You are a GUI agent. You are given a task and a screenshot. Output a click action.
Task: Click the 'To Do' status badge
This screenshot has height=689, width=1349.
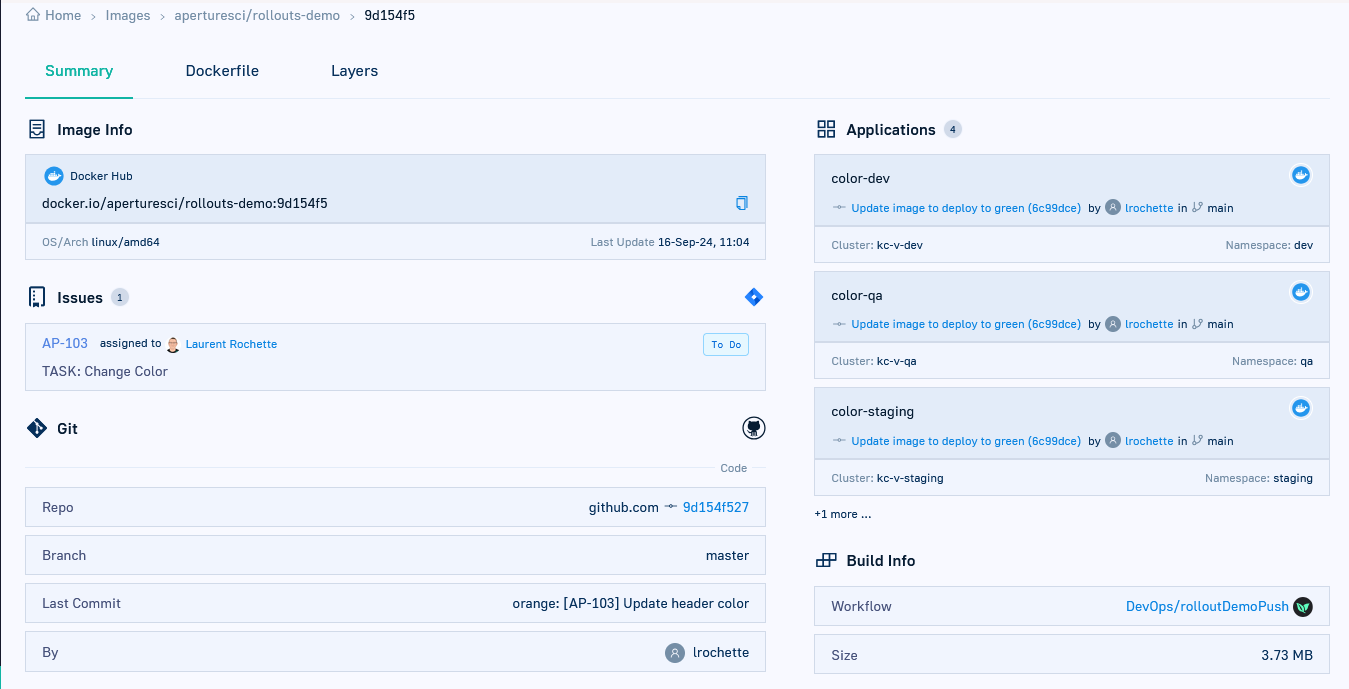tap(726, 344)
